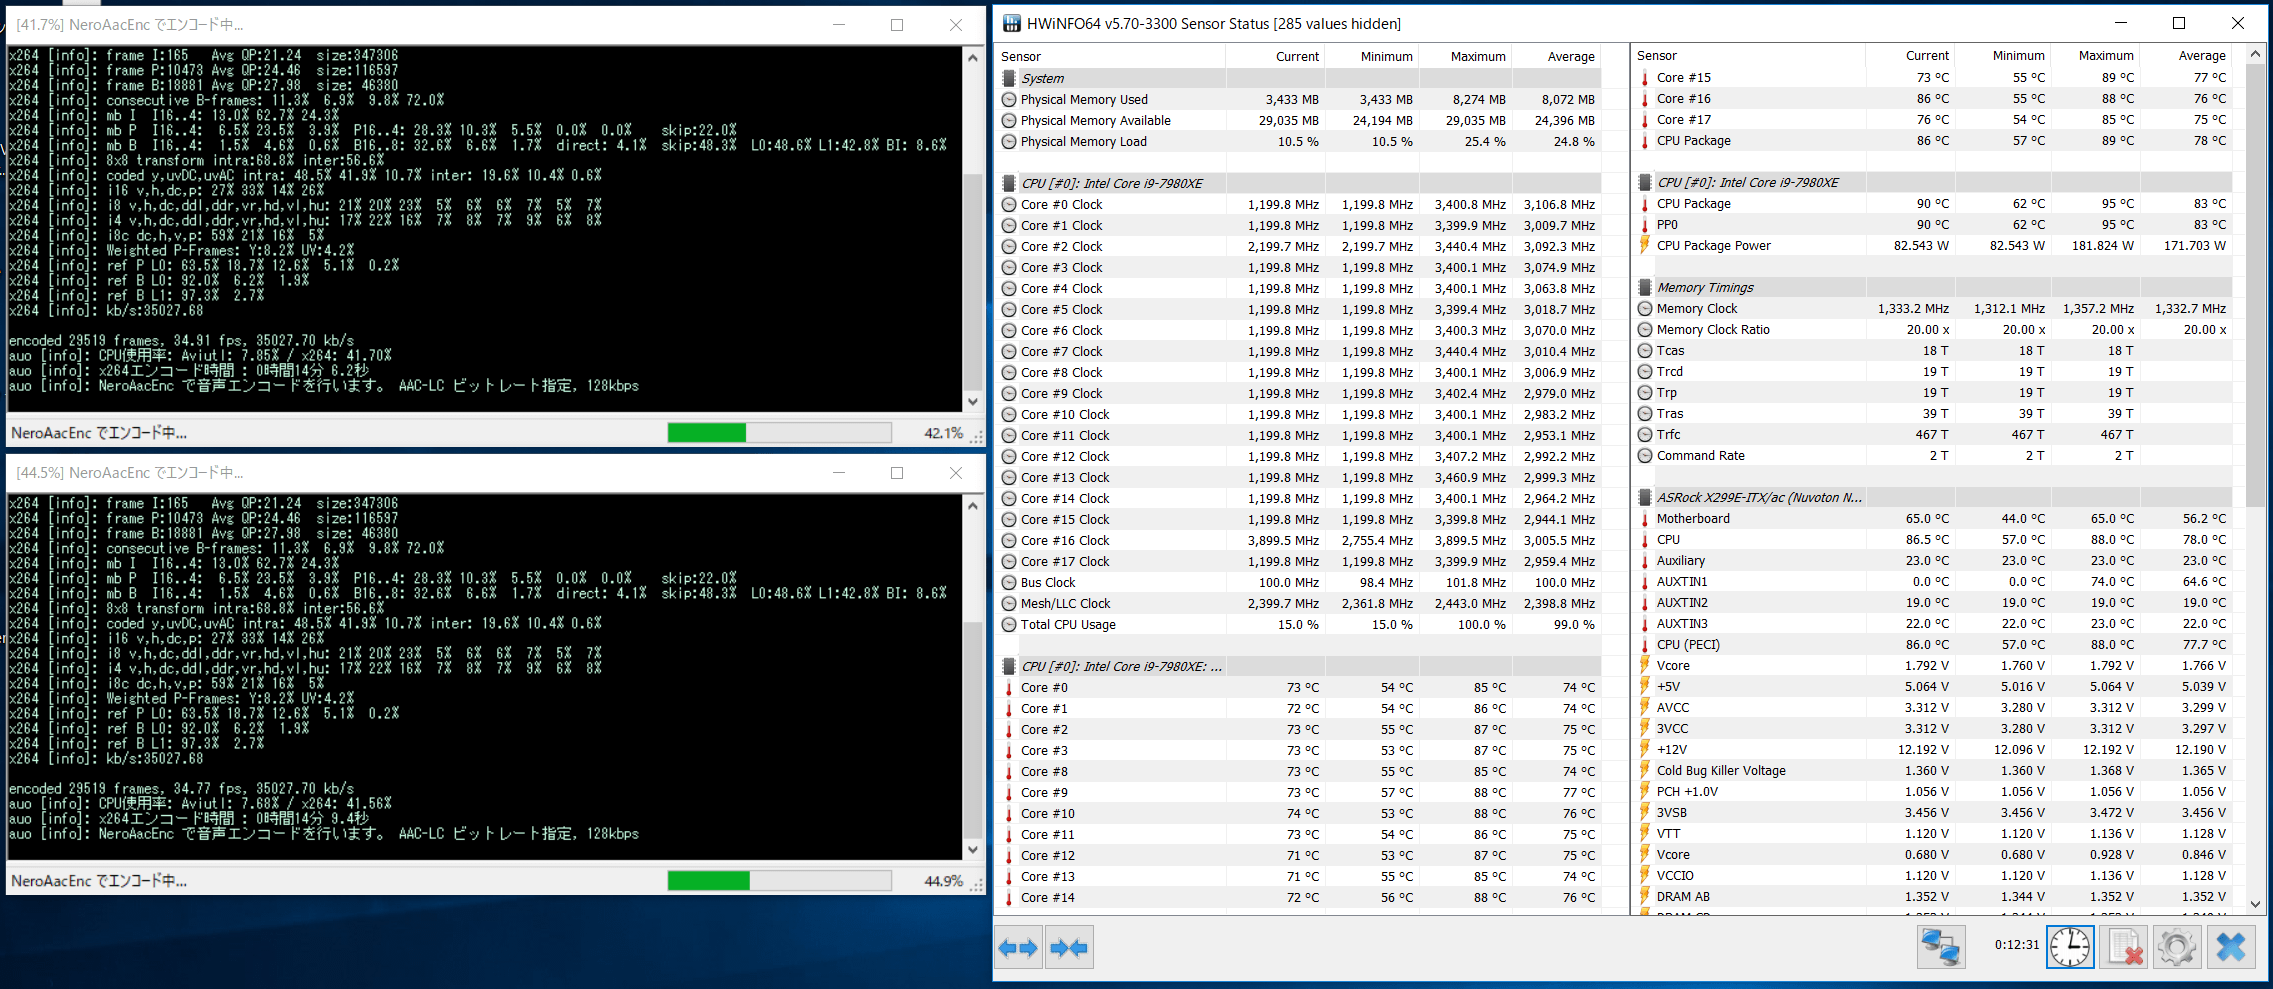The width and height of the screenshot is (2273, 989).
Task: Maximize the HWiNFO64 Sensor Status window
Action: [x=2179, y=23]
